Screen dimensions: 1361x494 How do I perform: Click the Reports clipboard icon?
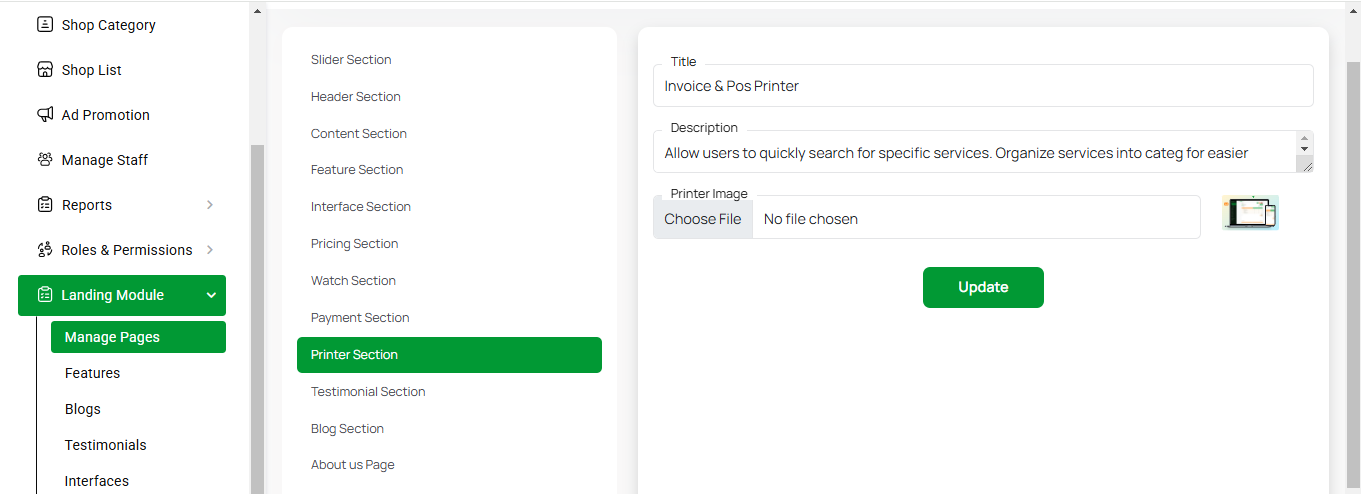(x=45, y=205)
